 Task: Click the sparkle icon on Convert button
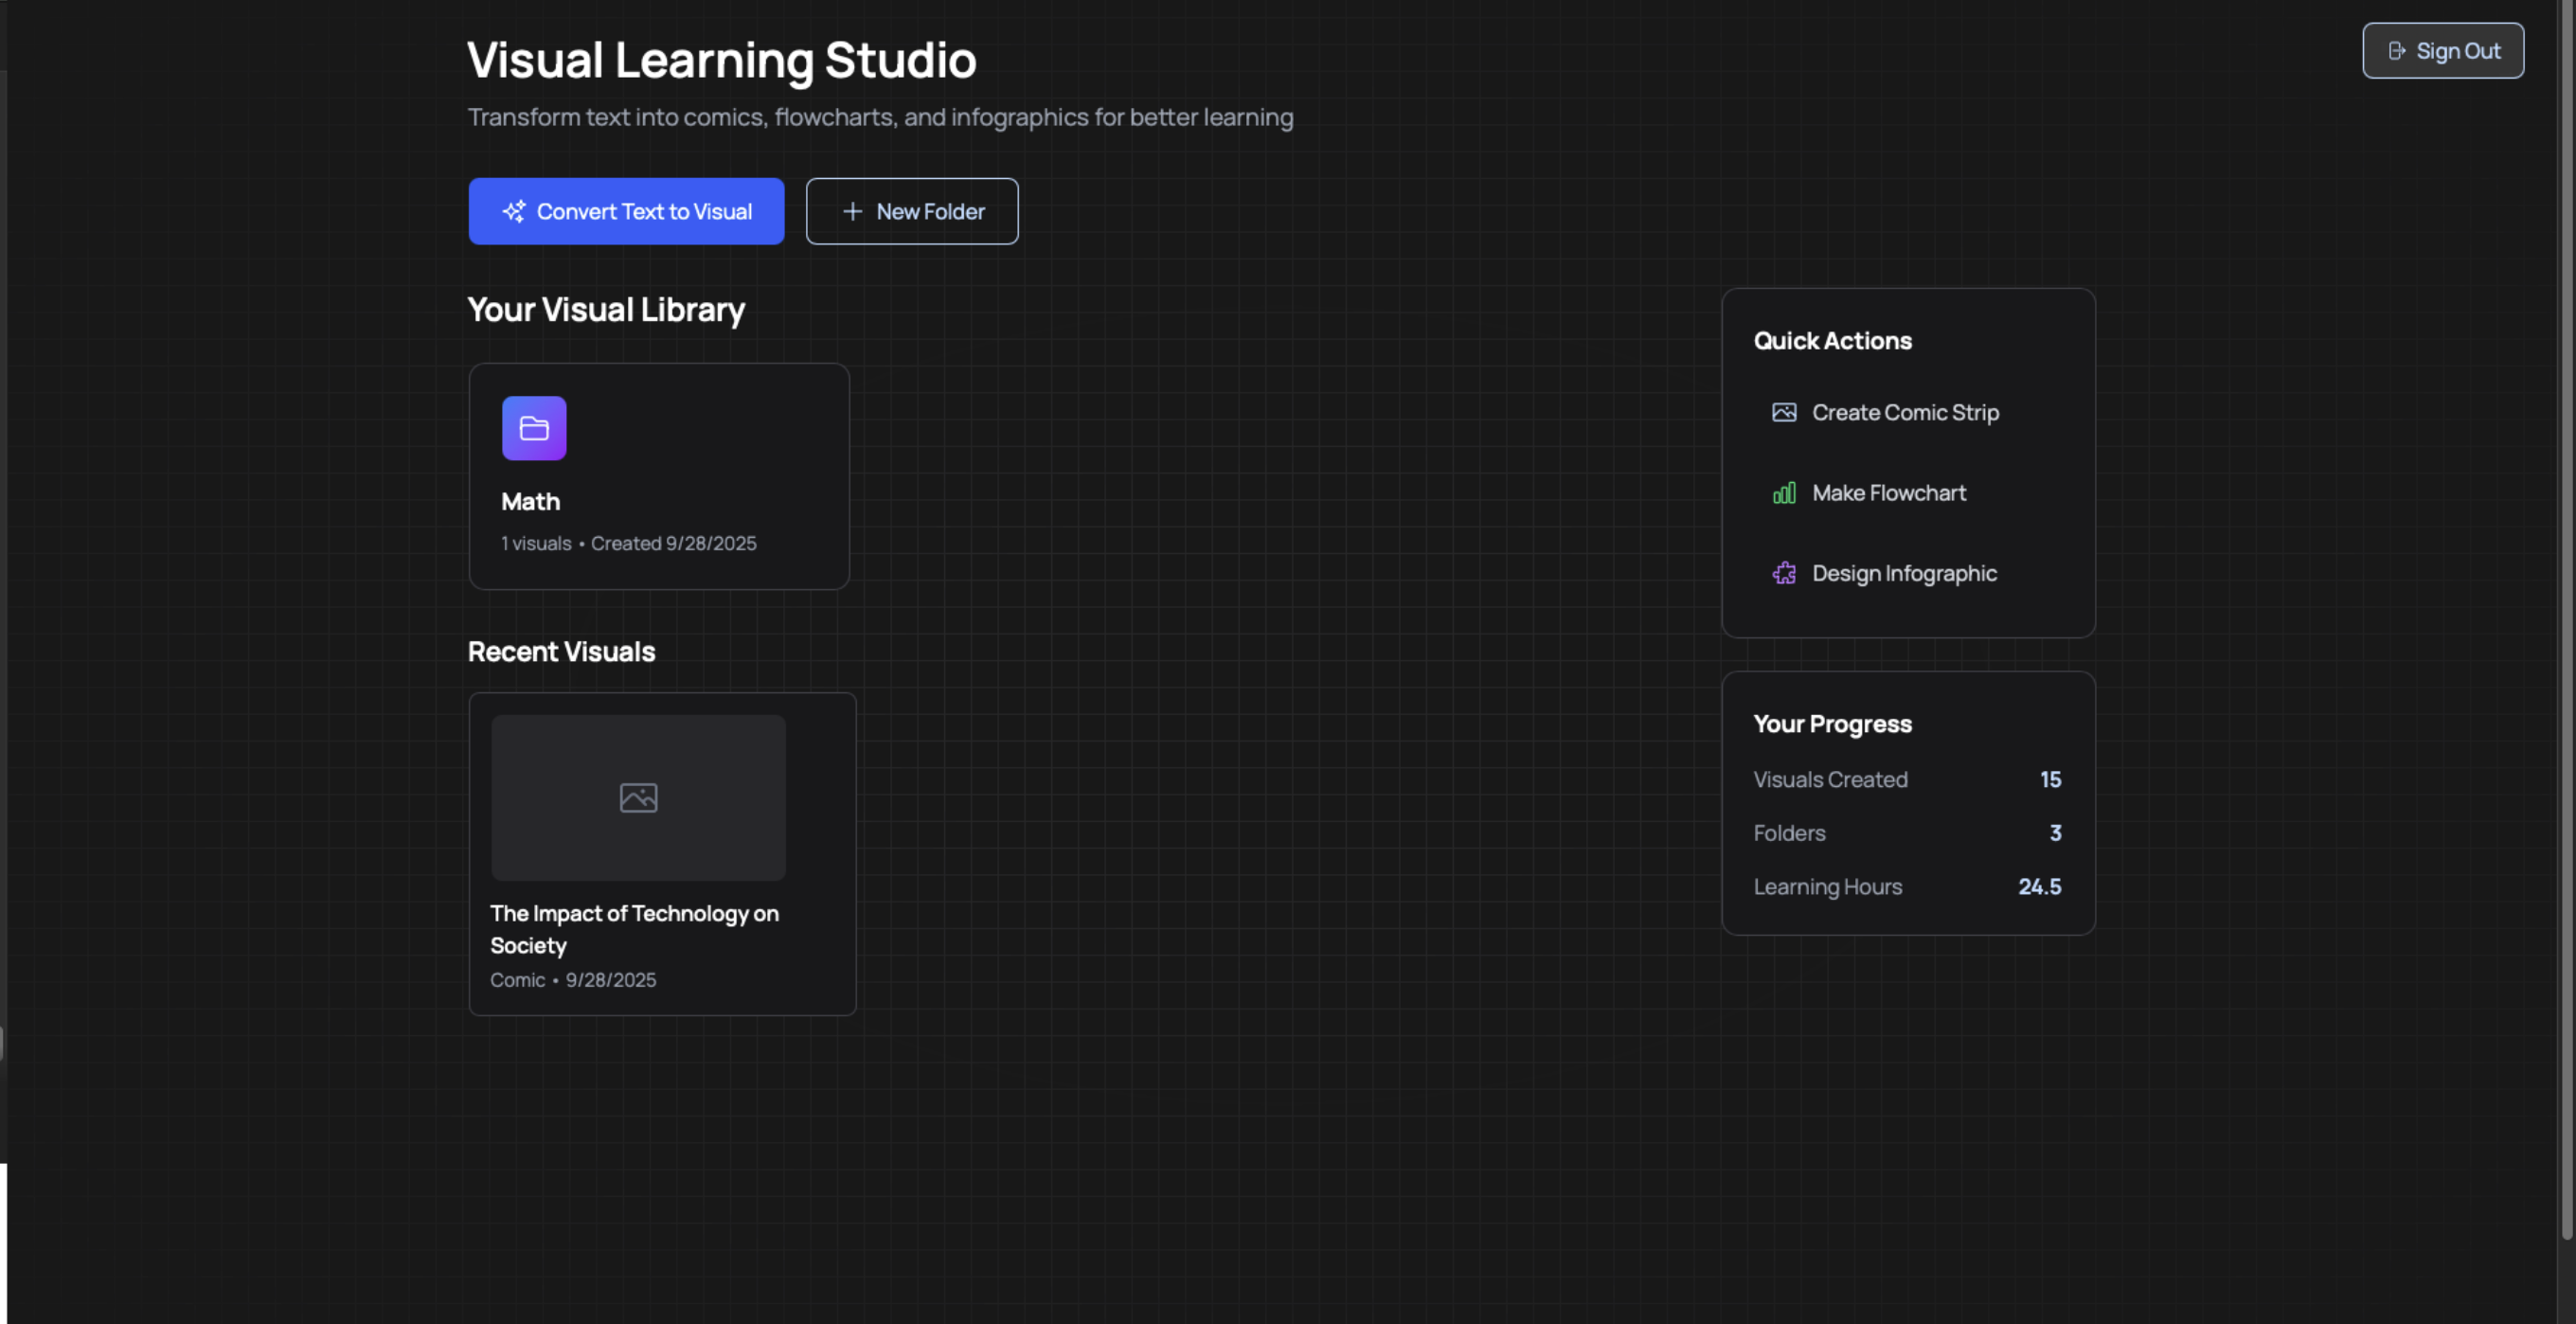[x=513, y=211]
